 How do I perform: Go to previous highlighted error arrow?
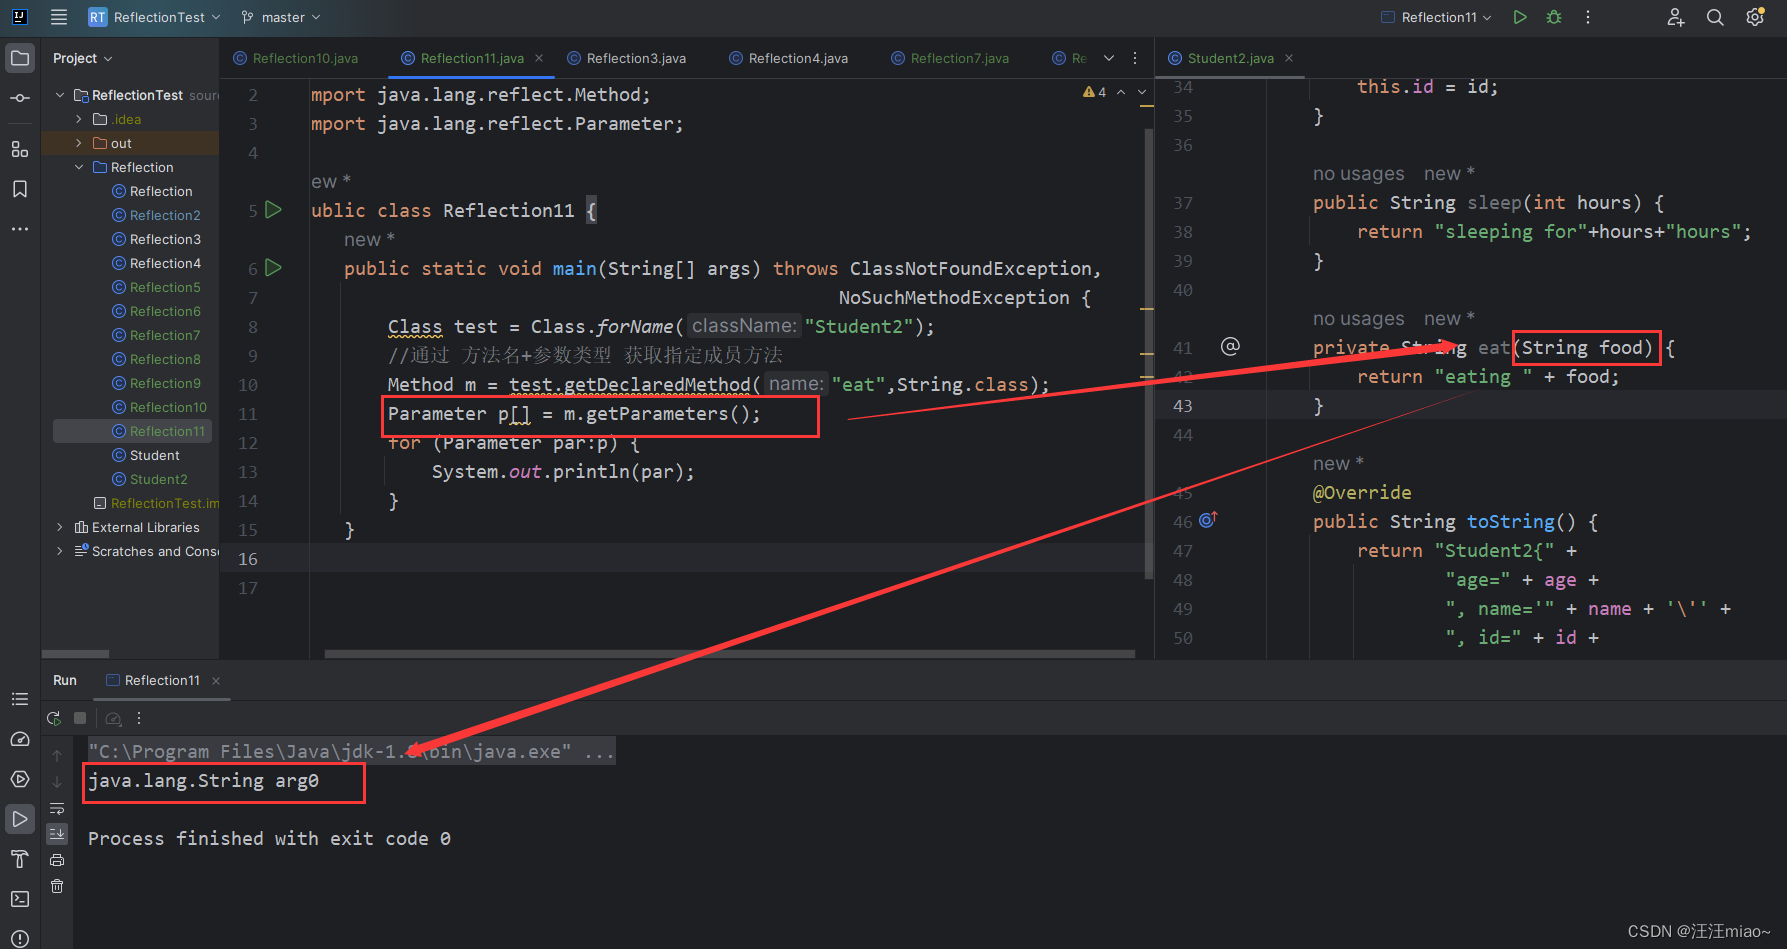(x=1121, y=92)
